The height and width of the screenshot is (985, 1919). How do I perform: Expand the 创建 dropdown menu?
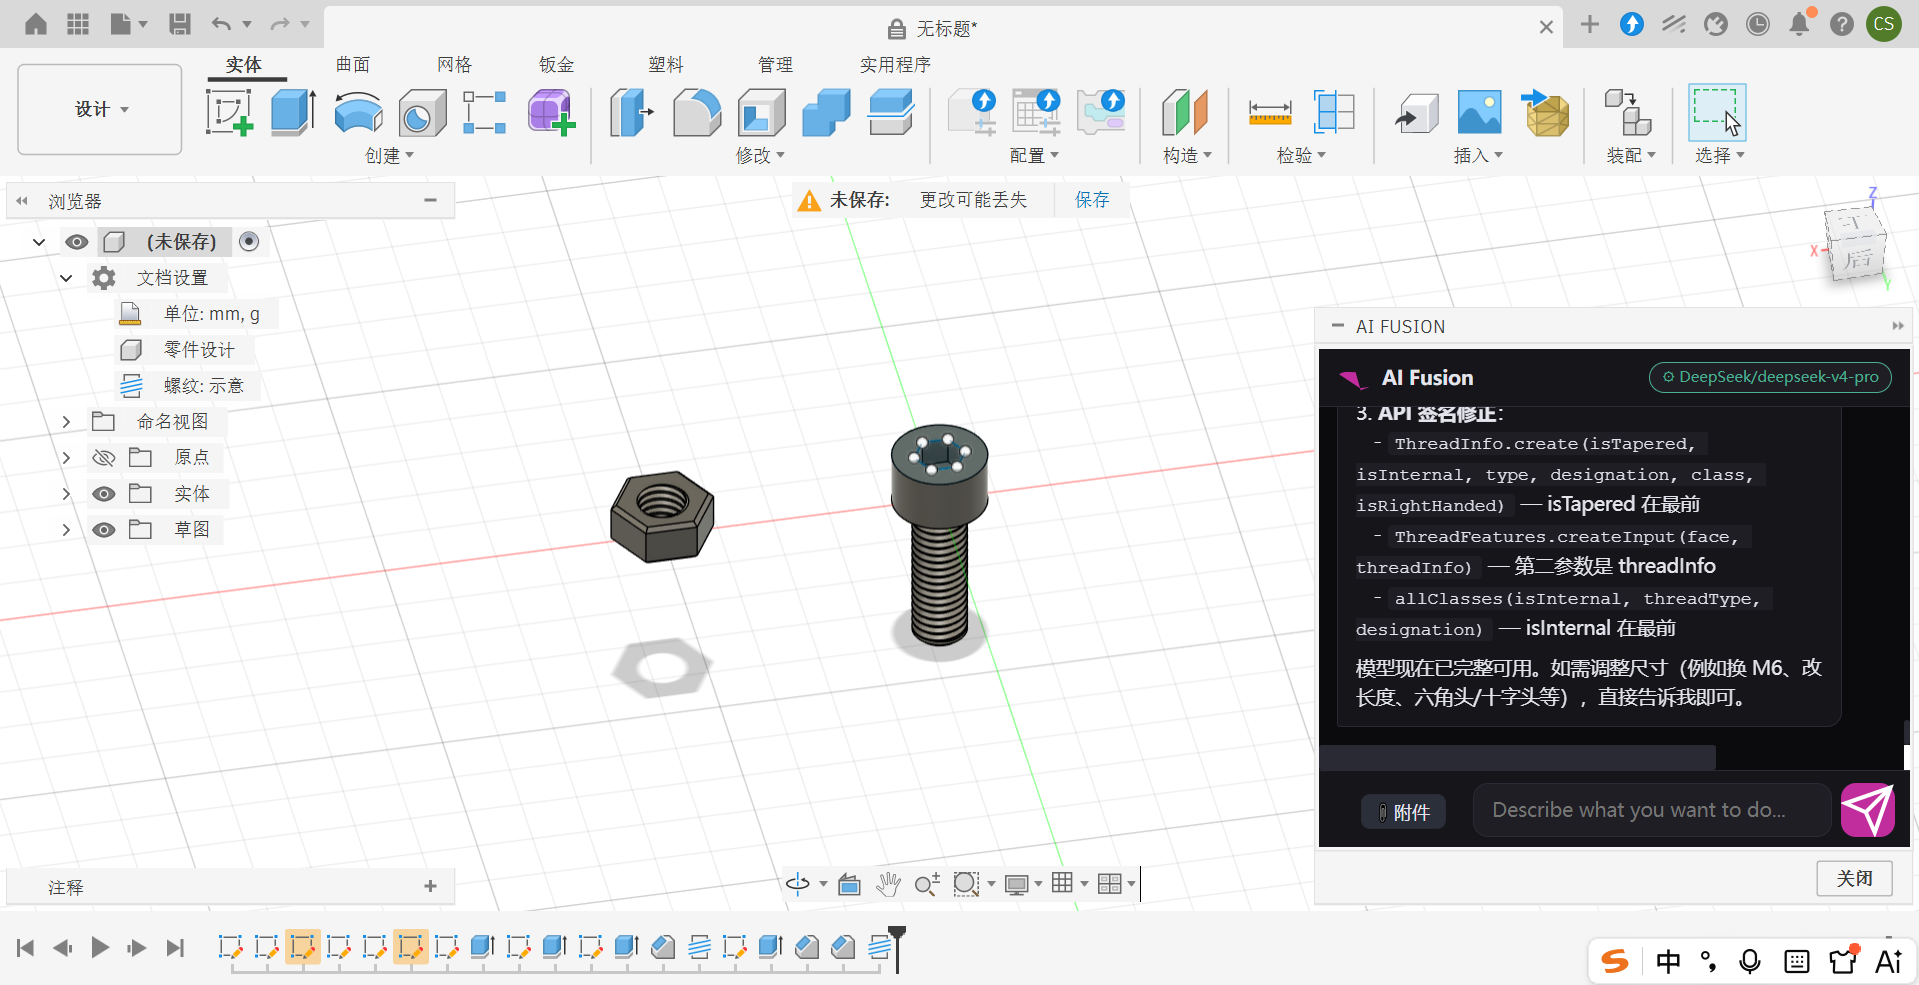coord(390,156)
